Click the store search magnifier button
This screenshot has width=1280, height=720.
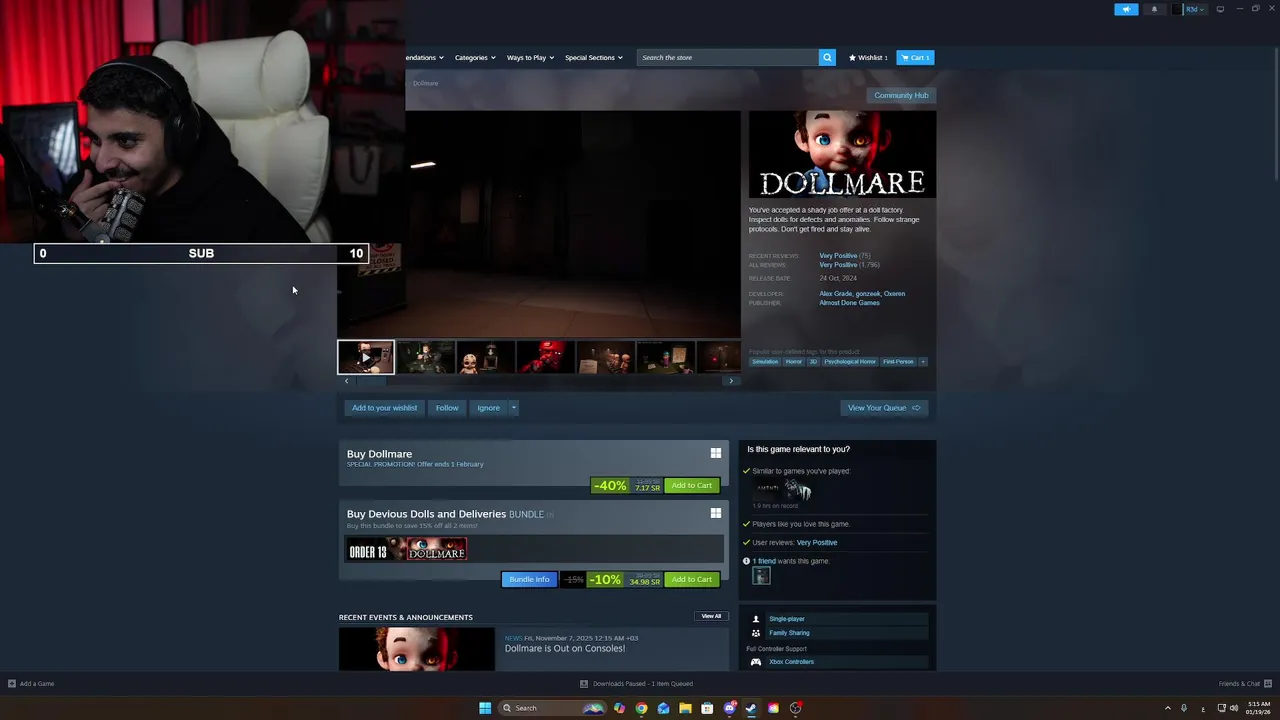pyautogui.click(x=827, y=57)
